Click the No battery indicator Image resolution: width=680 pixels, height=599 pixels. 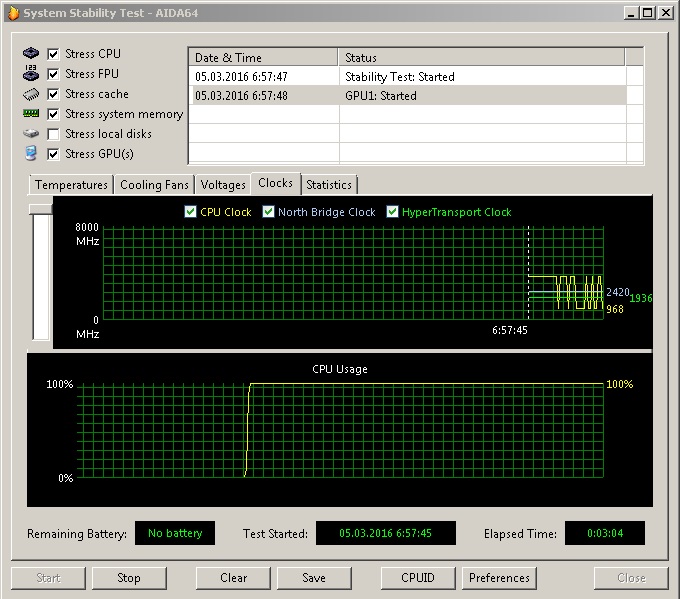(x=175, y=533)
